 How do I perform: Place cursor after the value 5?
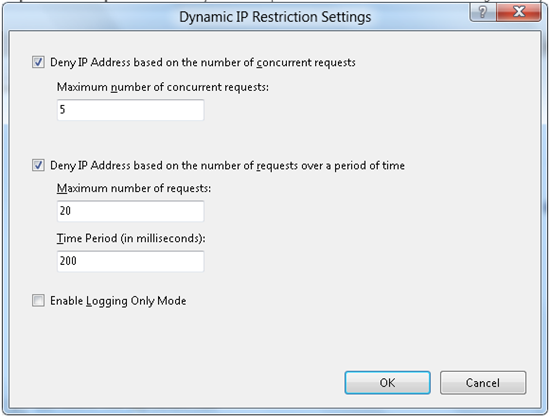coord(67,110)
